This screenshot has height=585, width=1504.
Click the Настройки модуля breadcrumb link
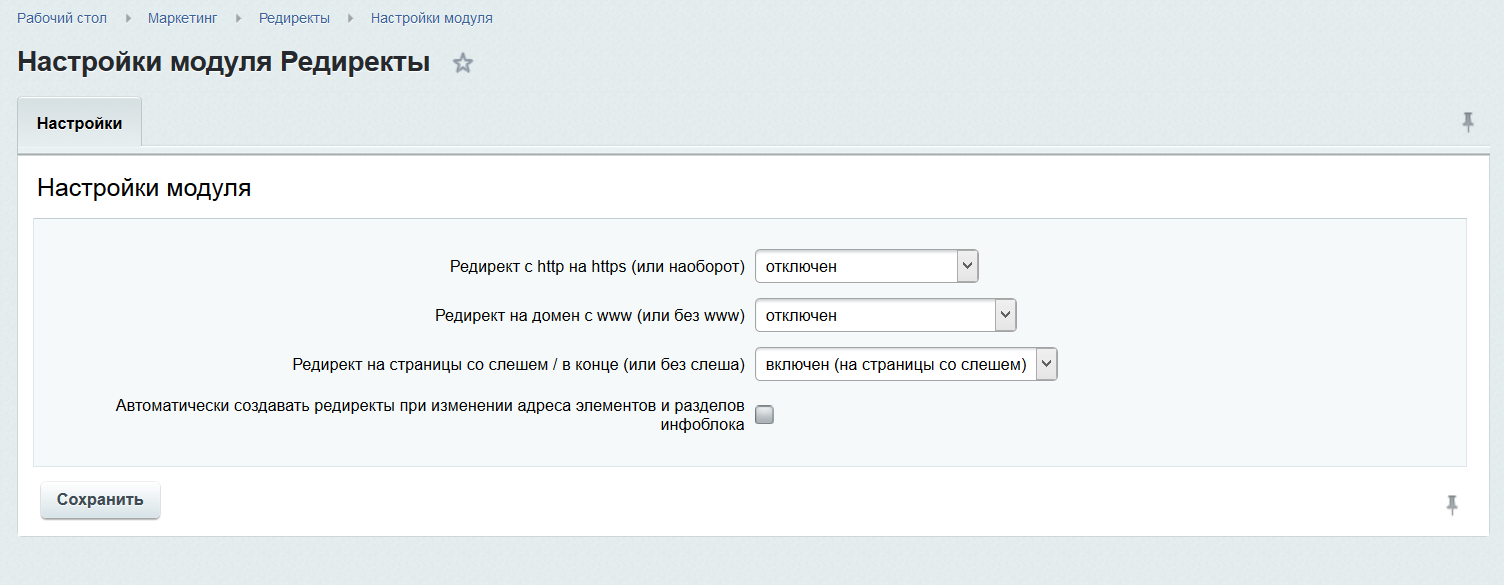[431, 19]
